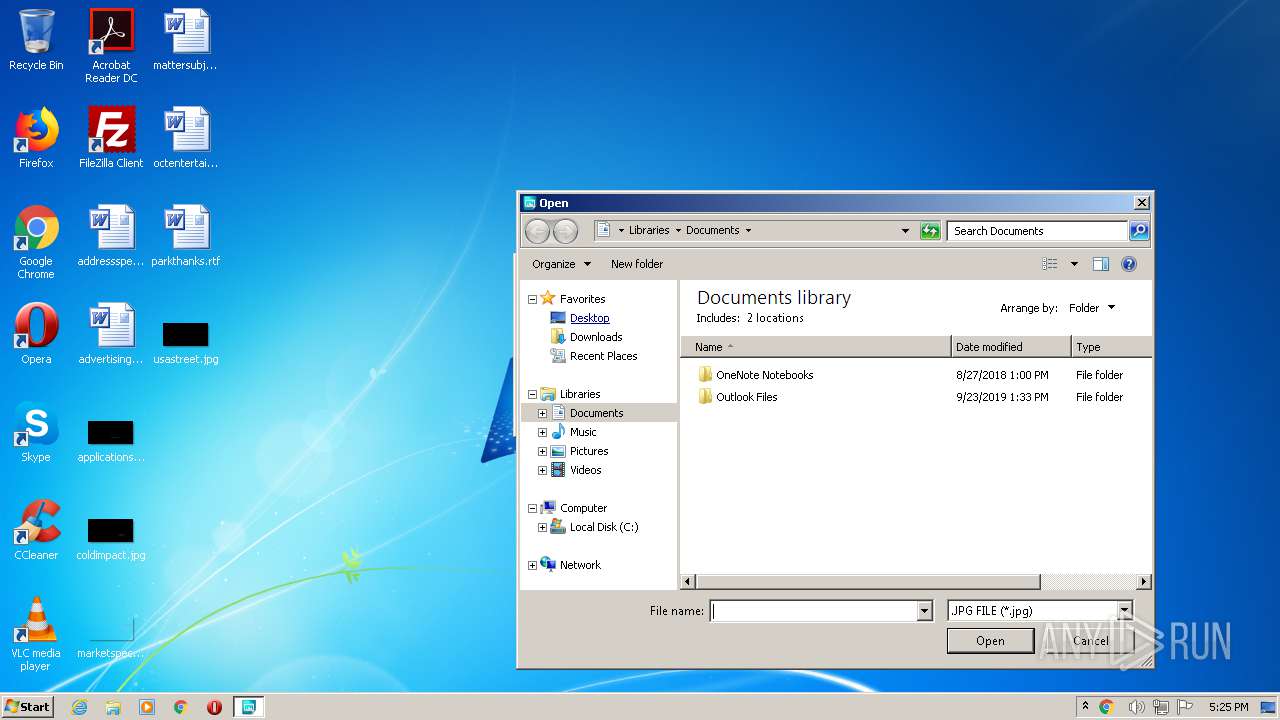Screen dimensions: 1280x720
Task: Click the File name input field
Action: tap(813, 610)
